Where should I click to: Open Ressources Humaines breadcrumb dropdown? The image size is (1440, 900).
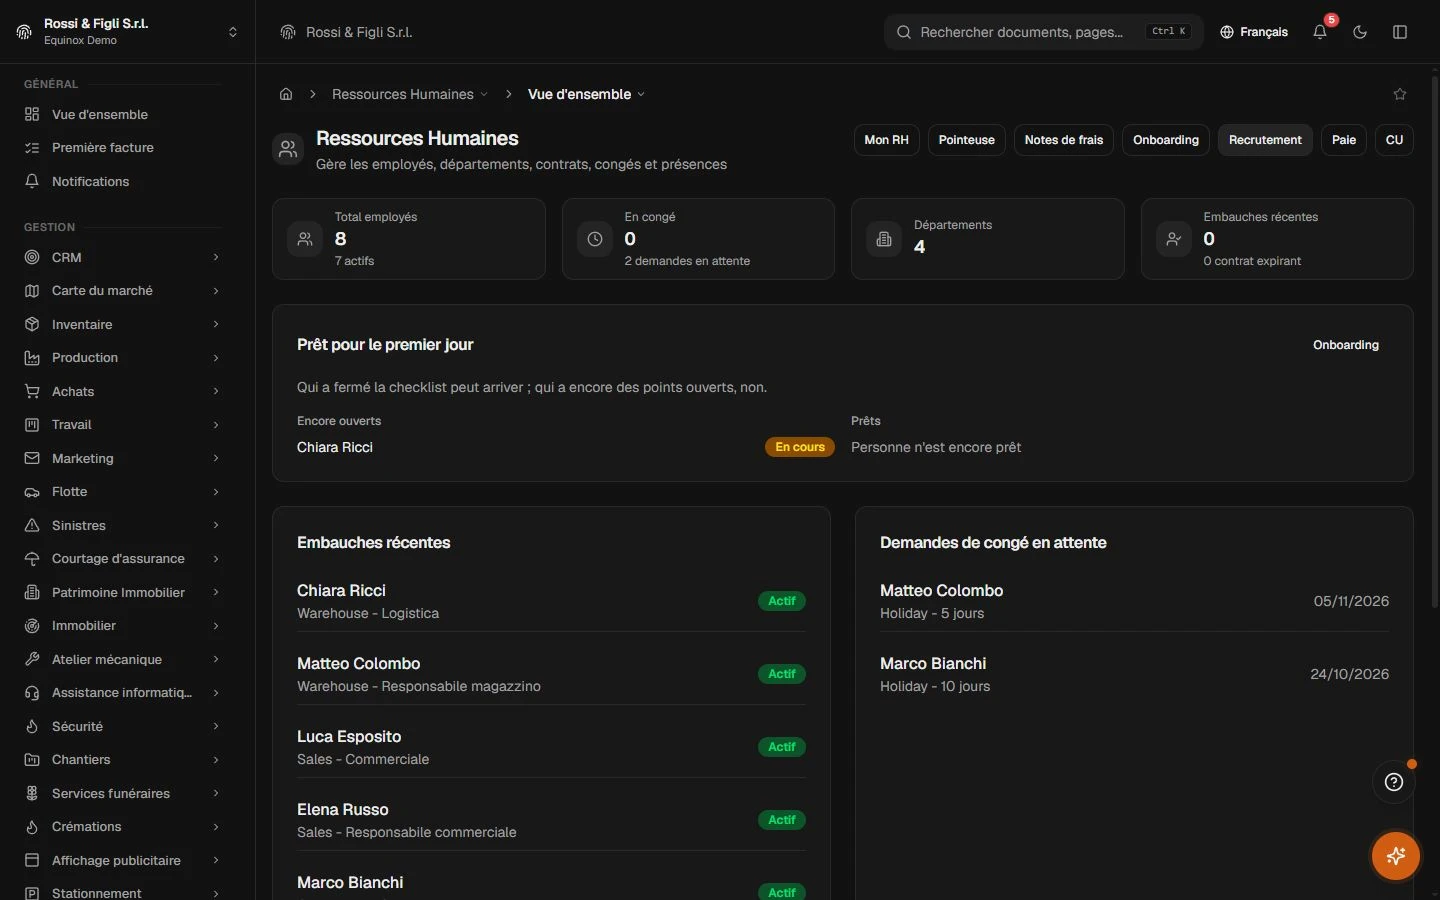pyautogui.click(x=410, y=94)
